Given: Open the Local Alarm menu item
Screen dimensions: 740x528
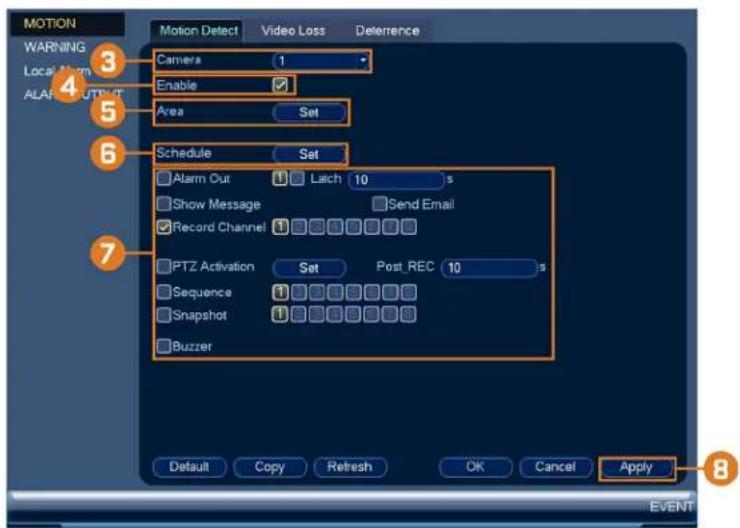Looking at the screenshot, I should (x=57, y=71).
